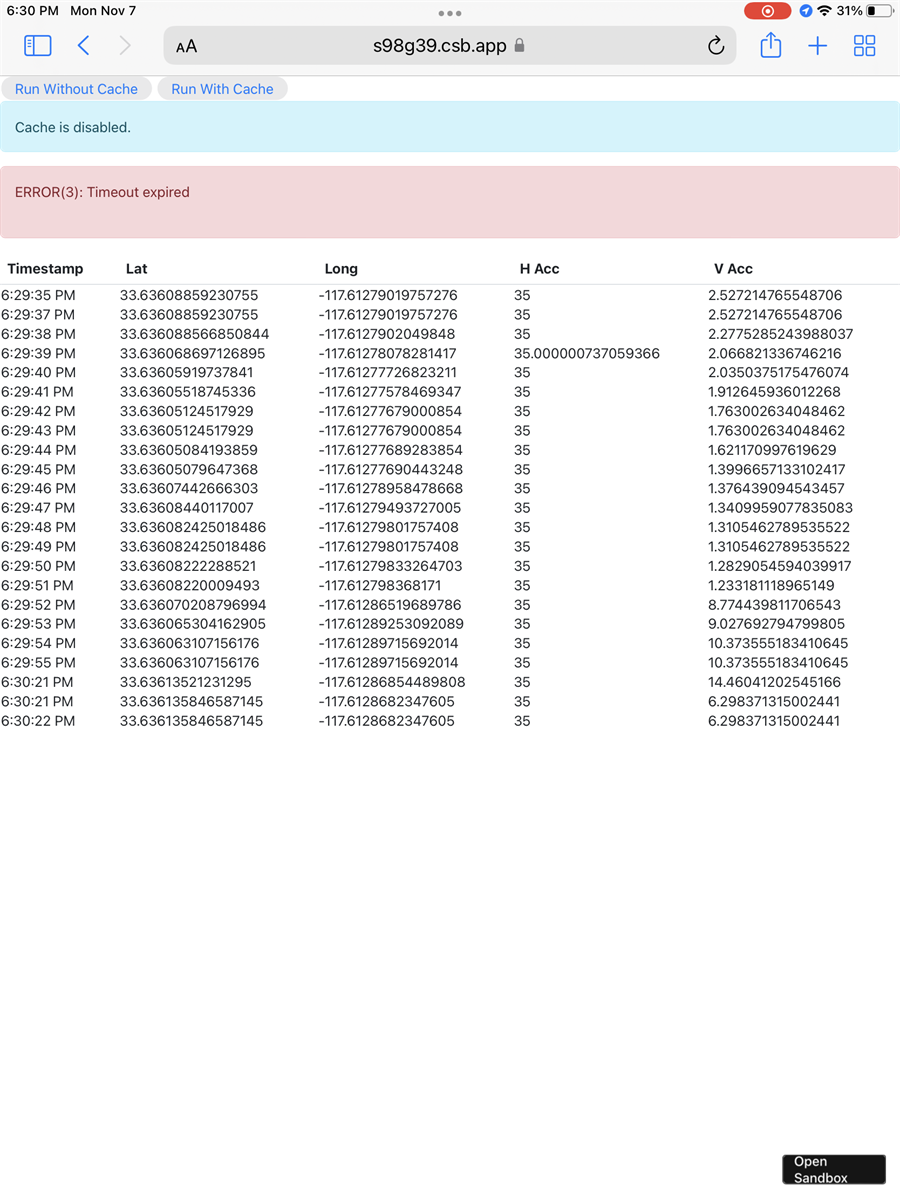Select V Acc value 2.2775285243988037
The image size is (900, 1200).
click(780, 334)
